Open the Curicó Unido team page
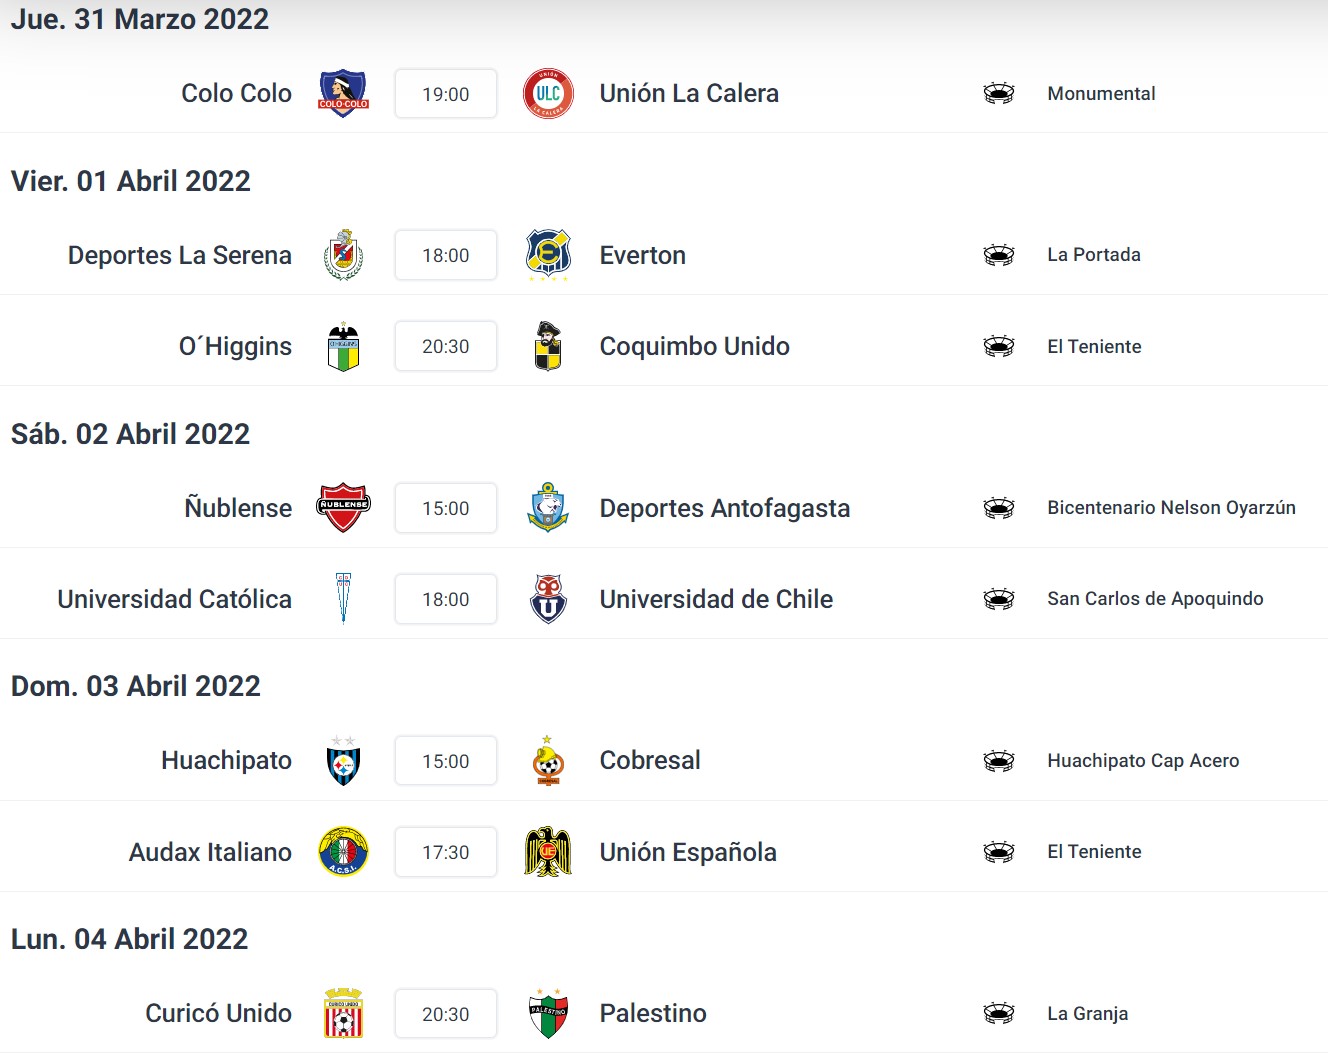Image resolution: width=1328 pixels, height=1056 pixels. coord(218,1014)
